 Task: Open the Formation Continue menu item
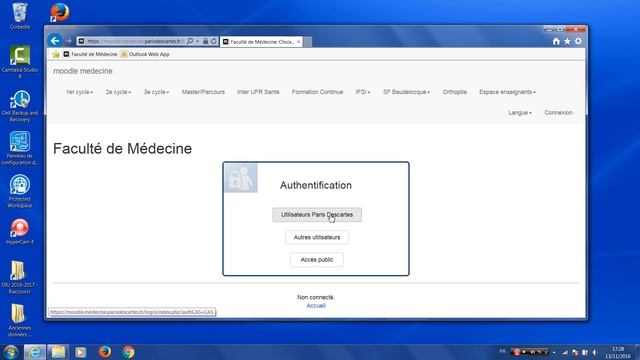click(317, 92)
